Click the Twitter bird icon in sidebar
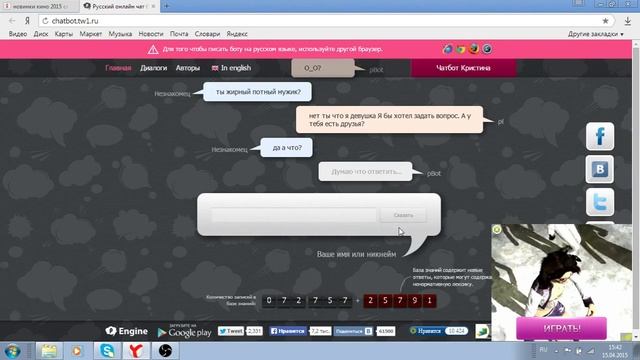Viewport: 640px width, 360px height. (x=600, y=202)
